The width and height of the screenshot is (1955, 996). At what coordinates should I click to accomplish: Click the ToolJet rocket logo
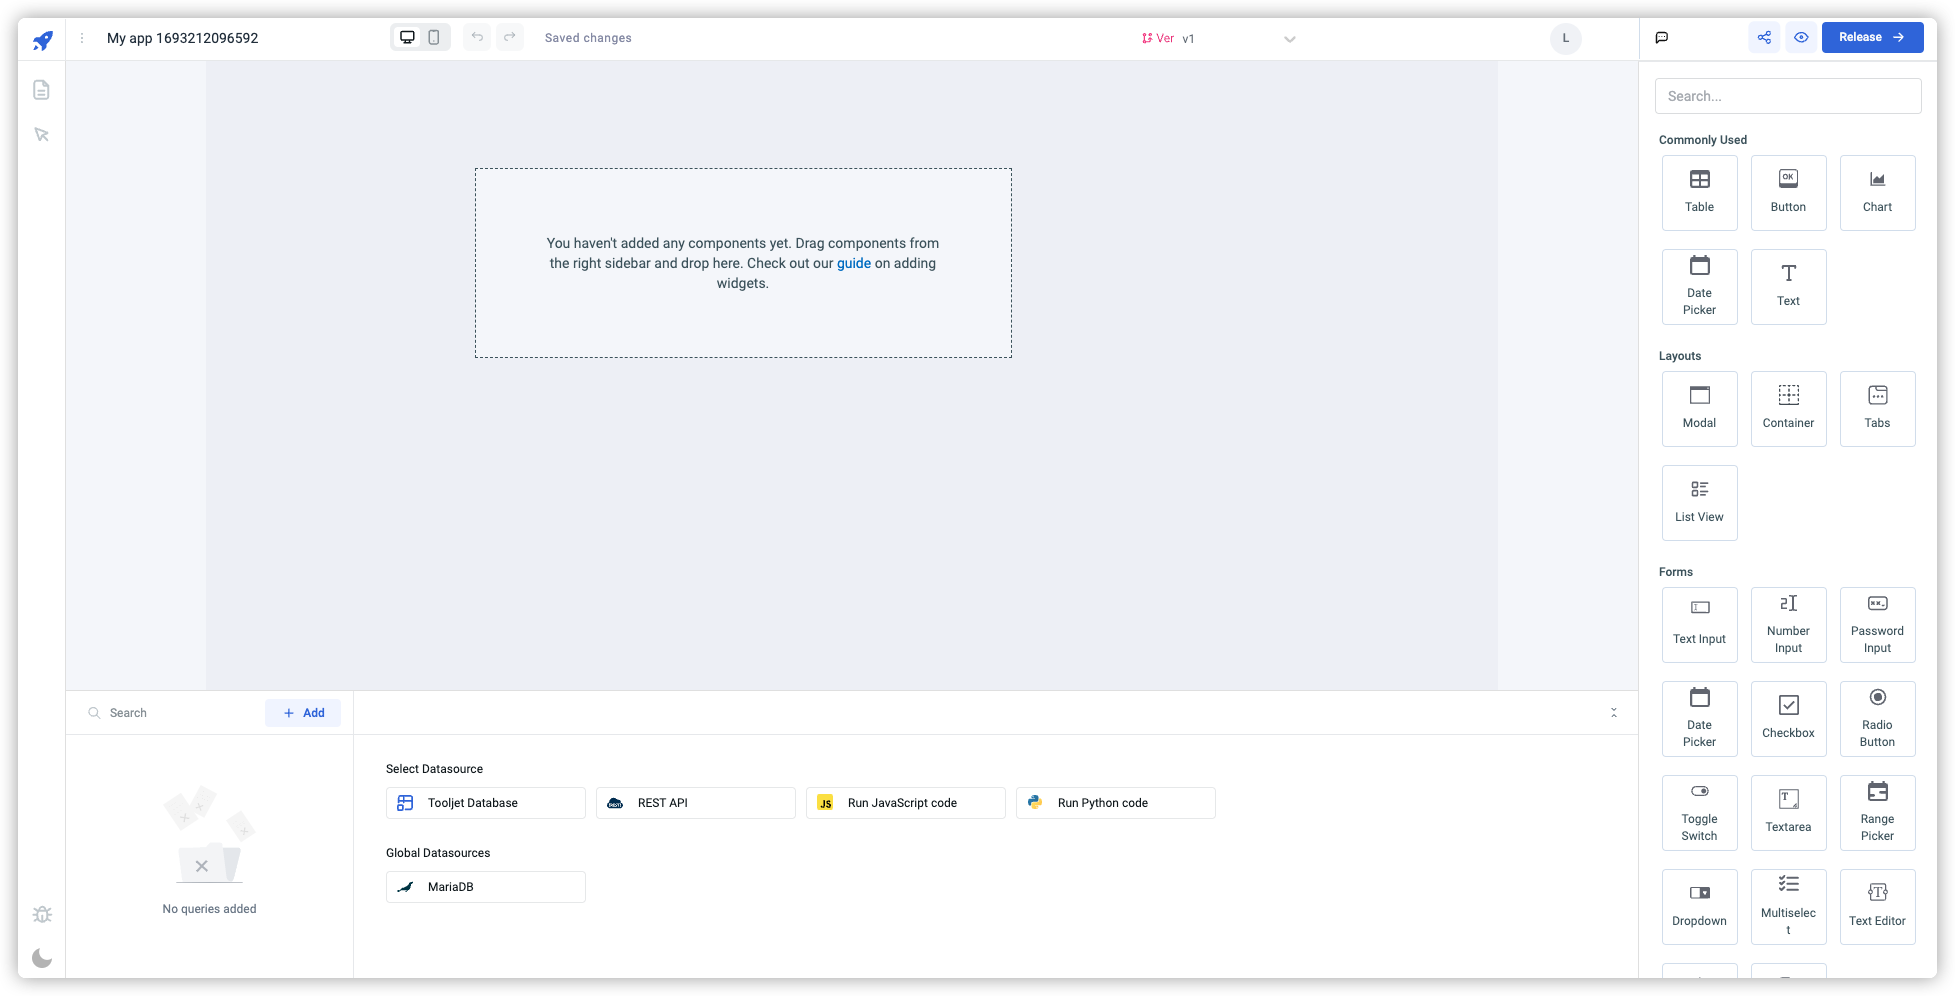(42, 40)
